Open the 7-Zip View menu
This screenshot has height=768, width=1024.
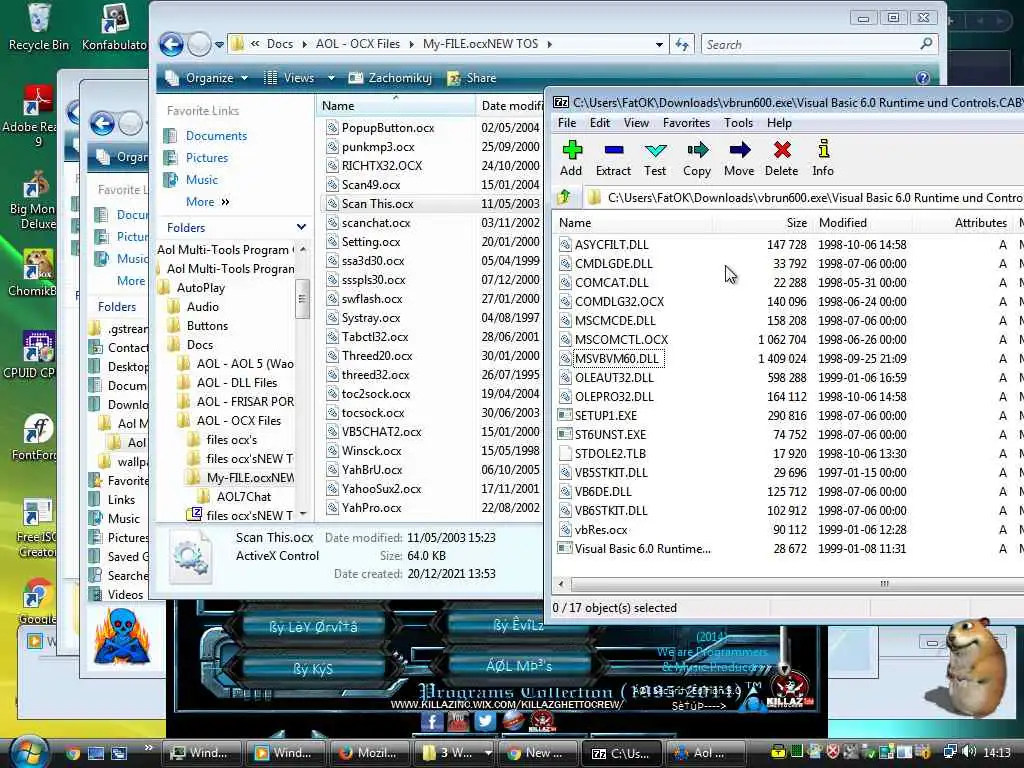point(636,123)
